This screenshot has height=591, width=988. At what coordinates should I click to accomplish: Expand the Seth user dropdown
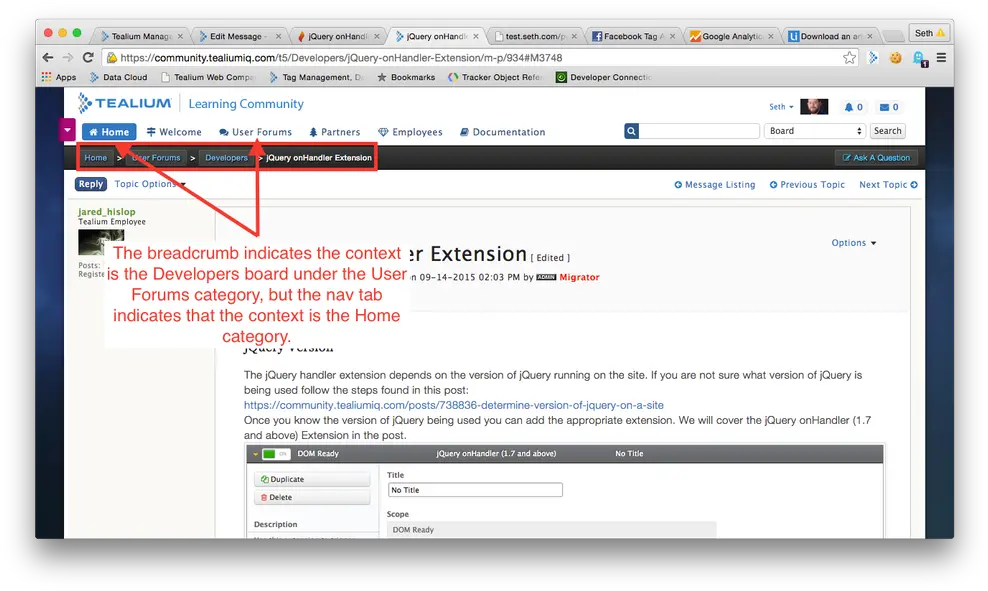pos(781,107)
